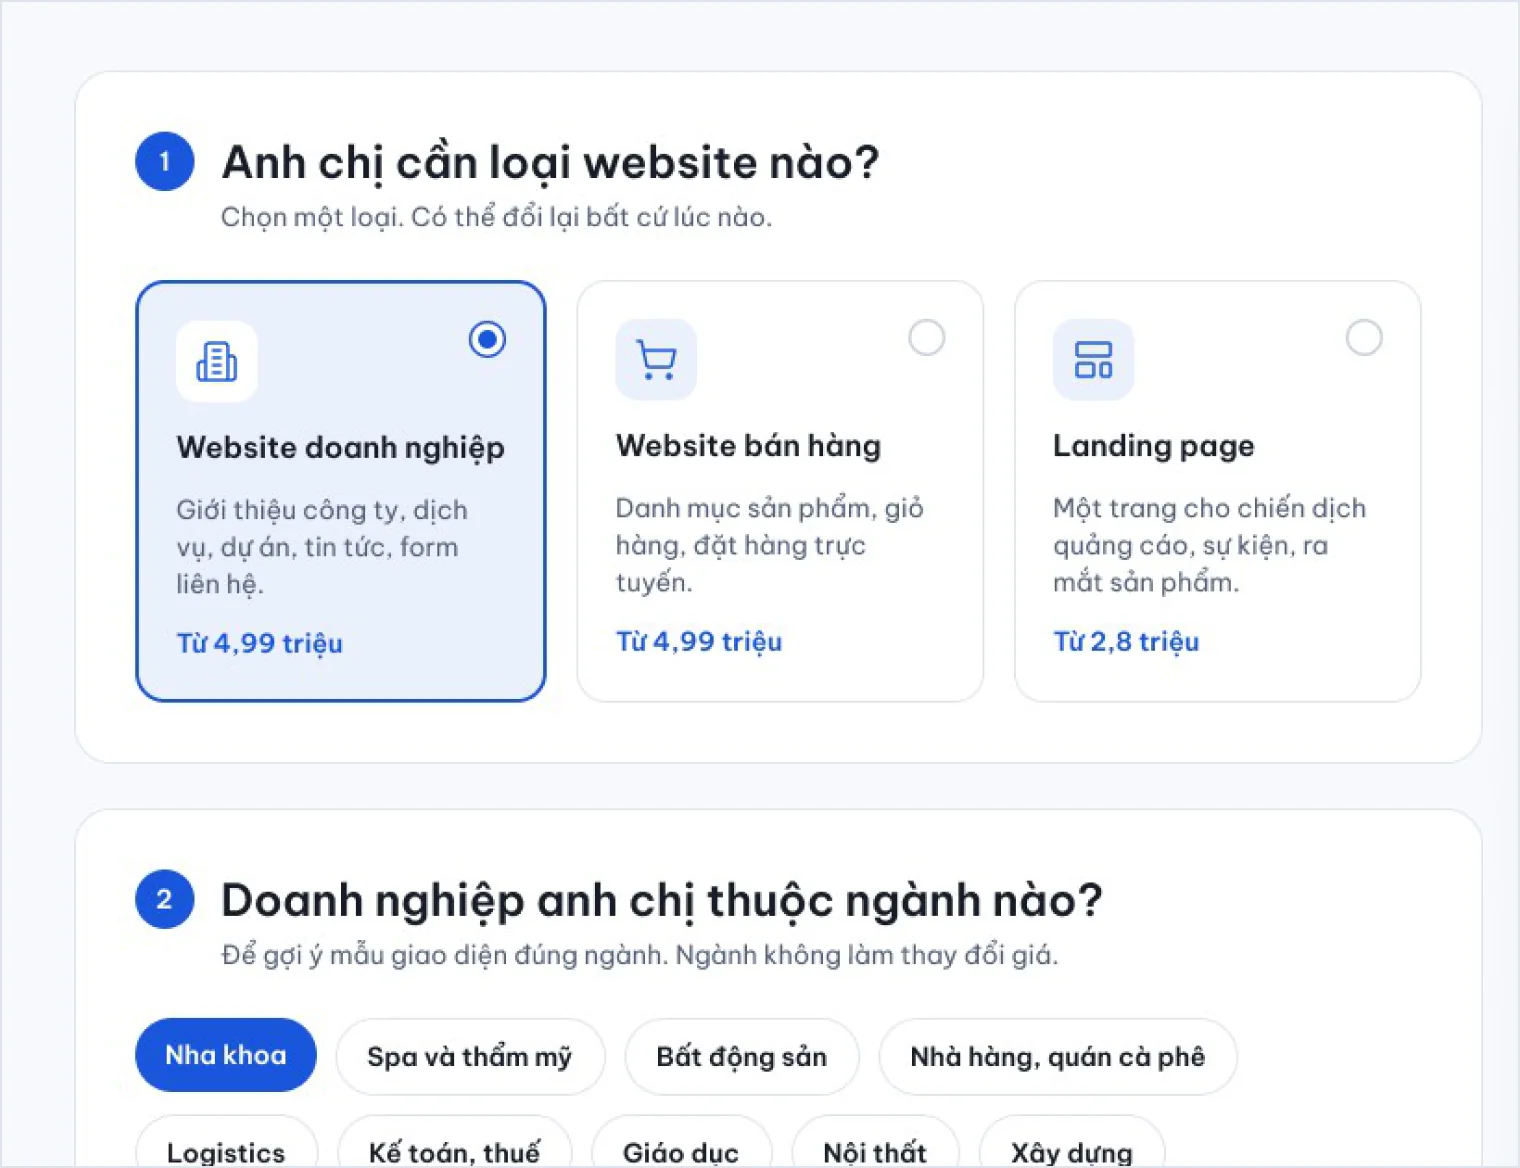The height and width of the screenshot is (1168, 1520).
Task: Click the Danh mục sản phẩm description text
Action: (769, 545)
